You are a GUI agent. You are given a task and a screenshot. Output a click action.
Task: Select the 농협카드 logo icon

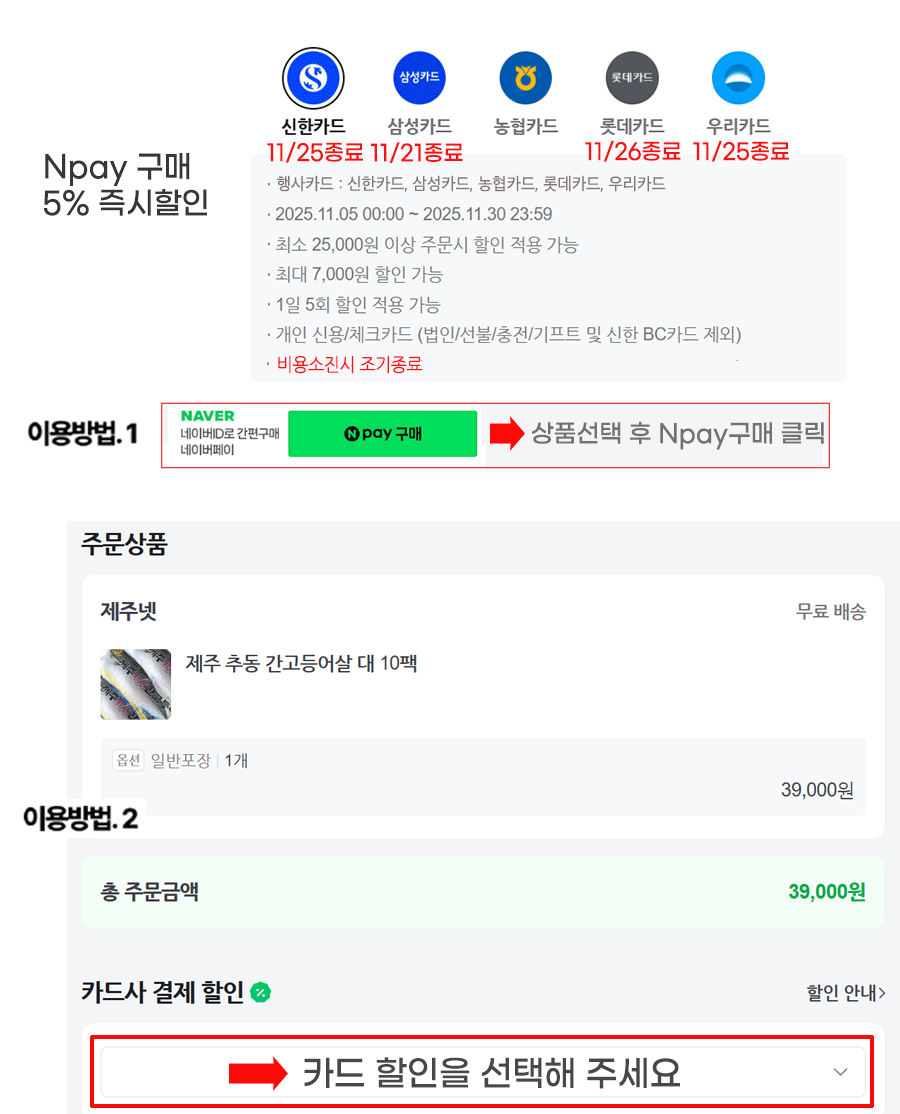click(x=526, y=77)
